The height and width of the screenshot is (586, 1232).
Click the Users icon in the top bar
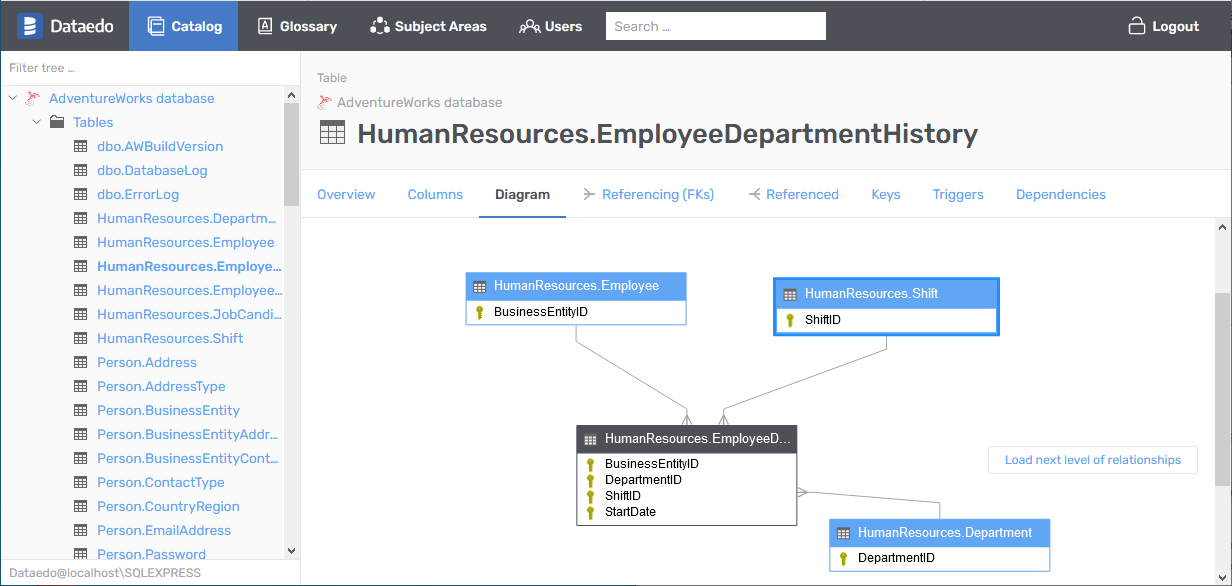[x=528, y=26]
